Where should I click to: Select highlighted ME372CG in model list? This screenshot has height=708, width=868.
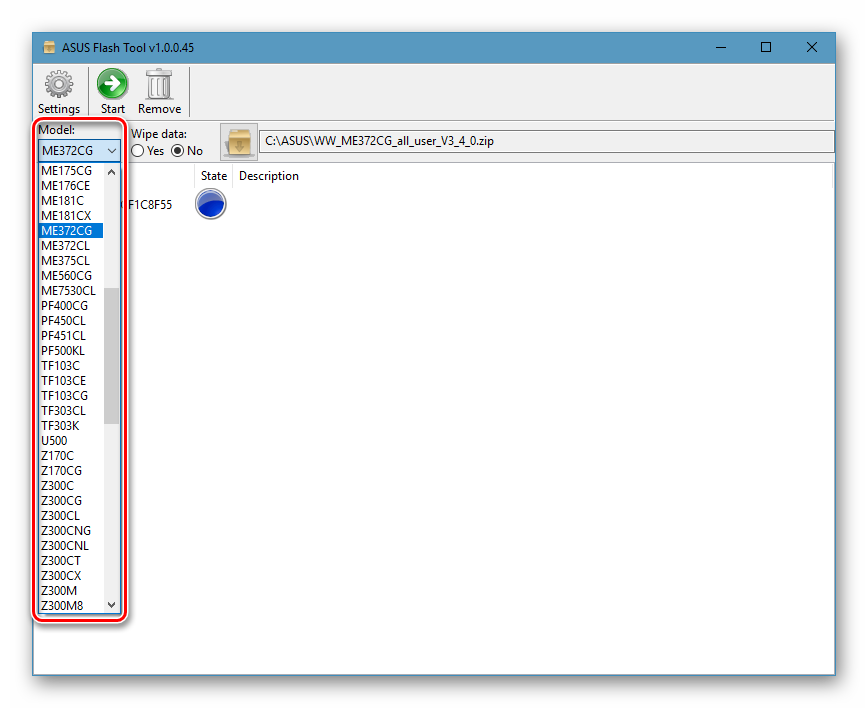point(71,230)
